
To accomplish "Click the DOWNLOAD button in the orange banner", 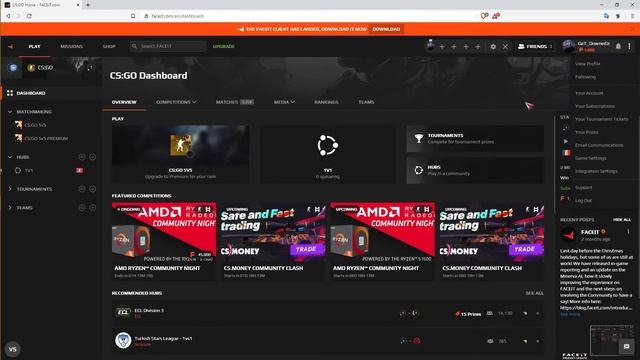I will pos(386,29).
